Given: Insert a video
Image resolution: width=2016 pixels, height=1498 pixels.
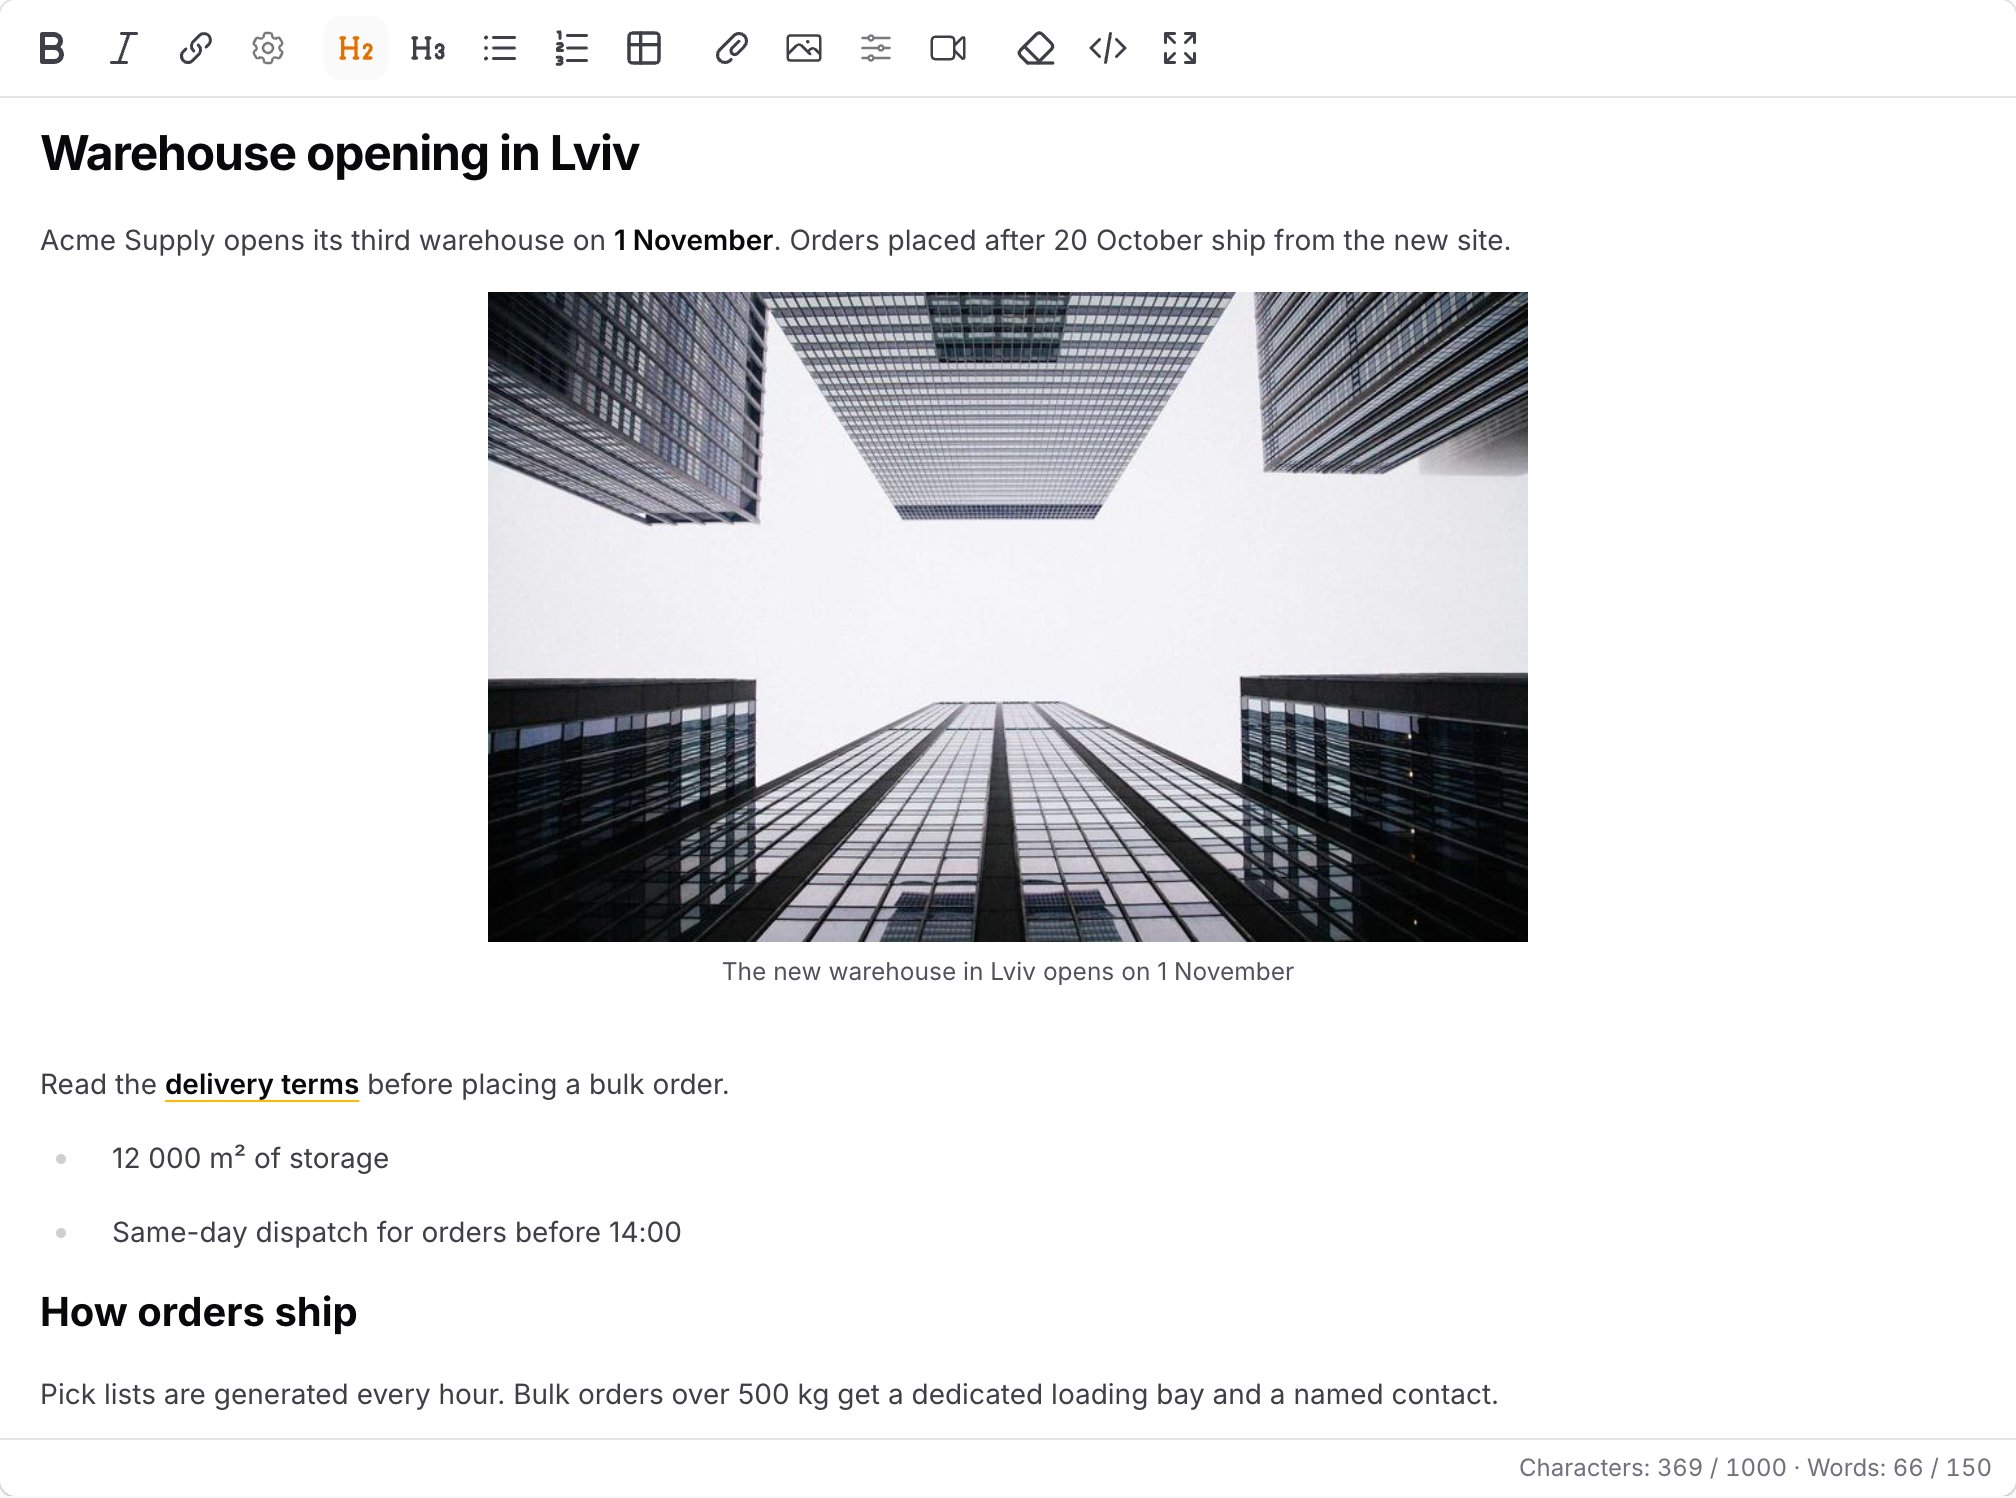Looking at the screenshot, I should pyautogui.click(x=948, y=48).
